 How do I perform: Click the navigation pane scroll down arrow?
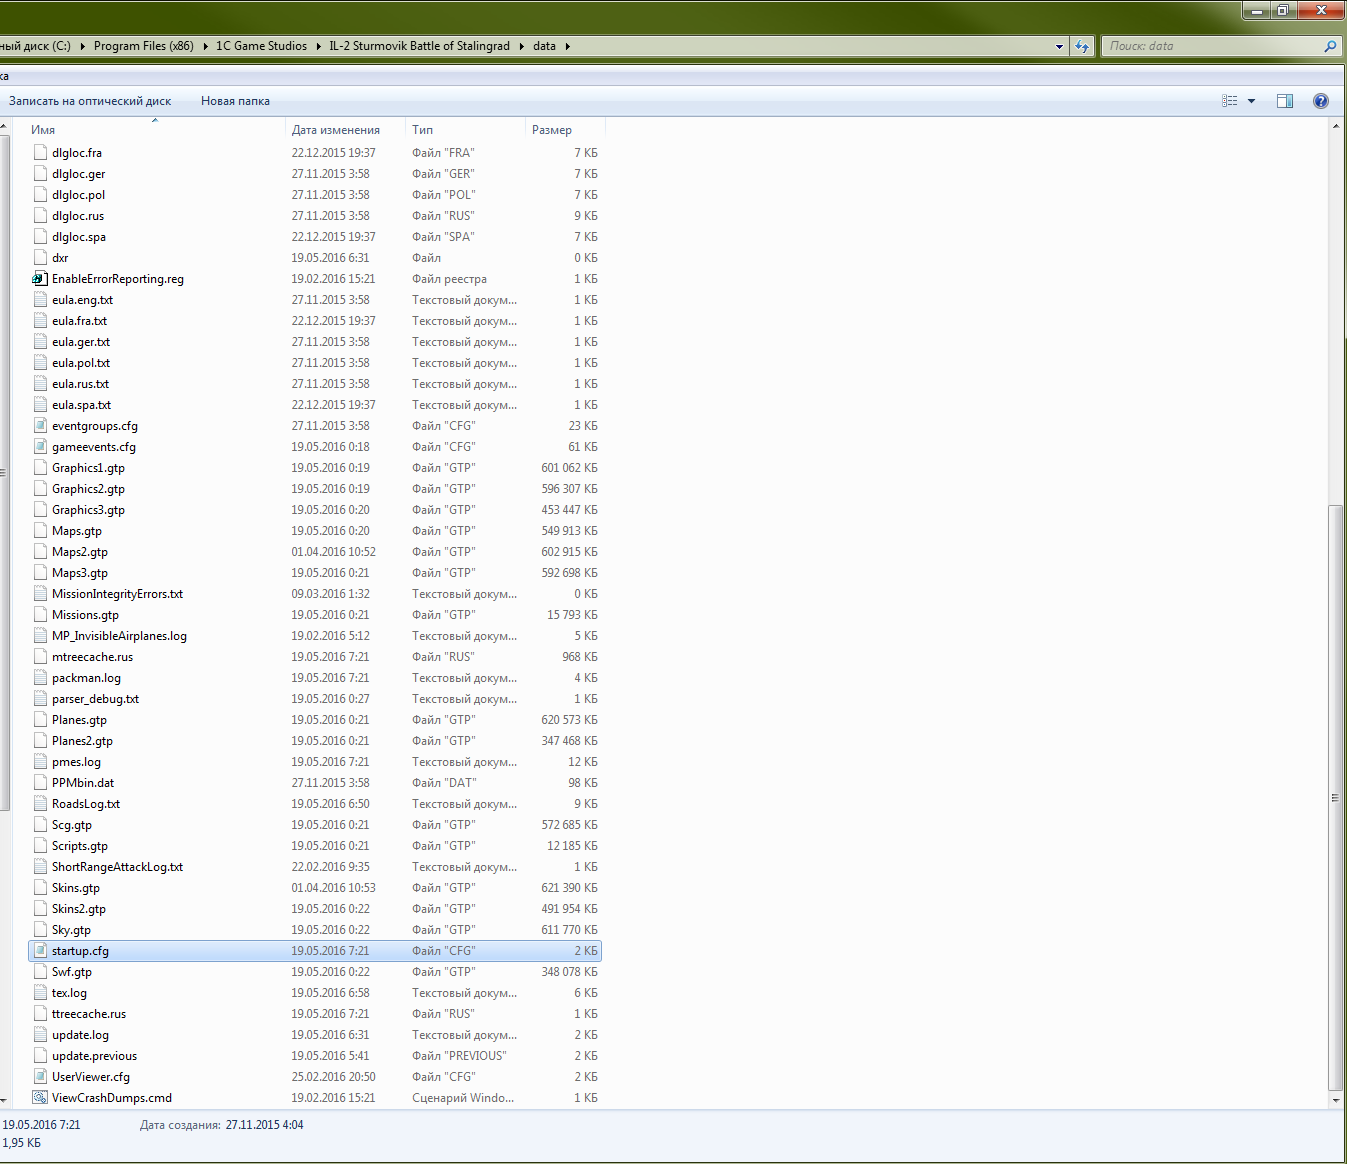[5, 1100]
